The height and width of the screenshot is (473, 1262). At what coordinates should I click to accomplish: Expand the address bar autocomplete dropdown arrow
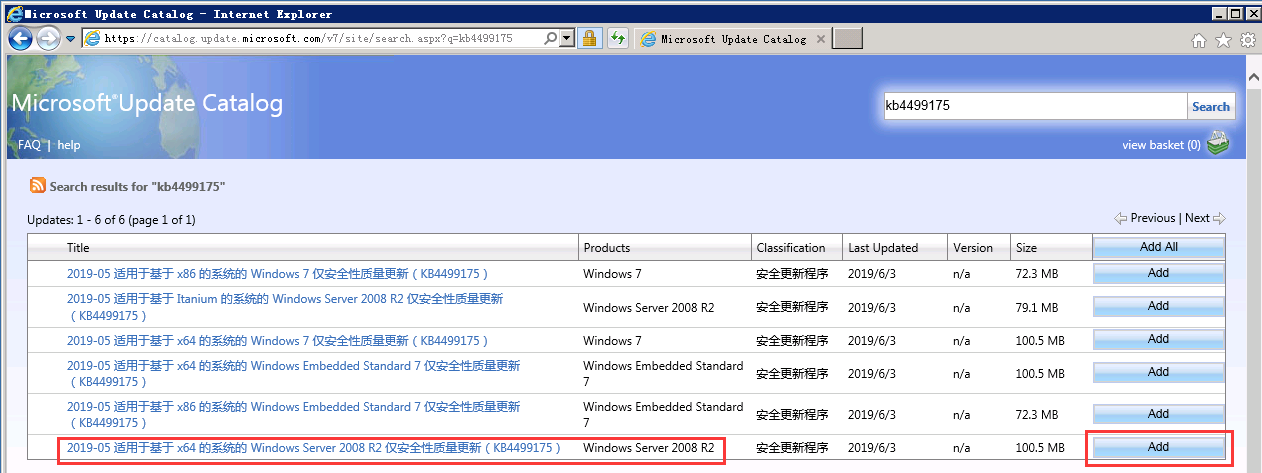(567, 39)
